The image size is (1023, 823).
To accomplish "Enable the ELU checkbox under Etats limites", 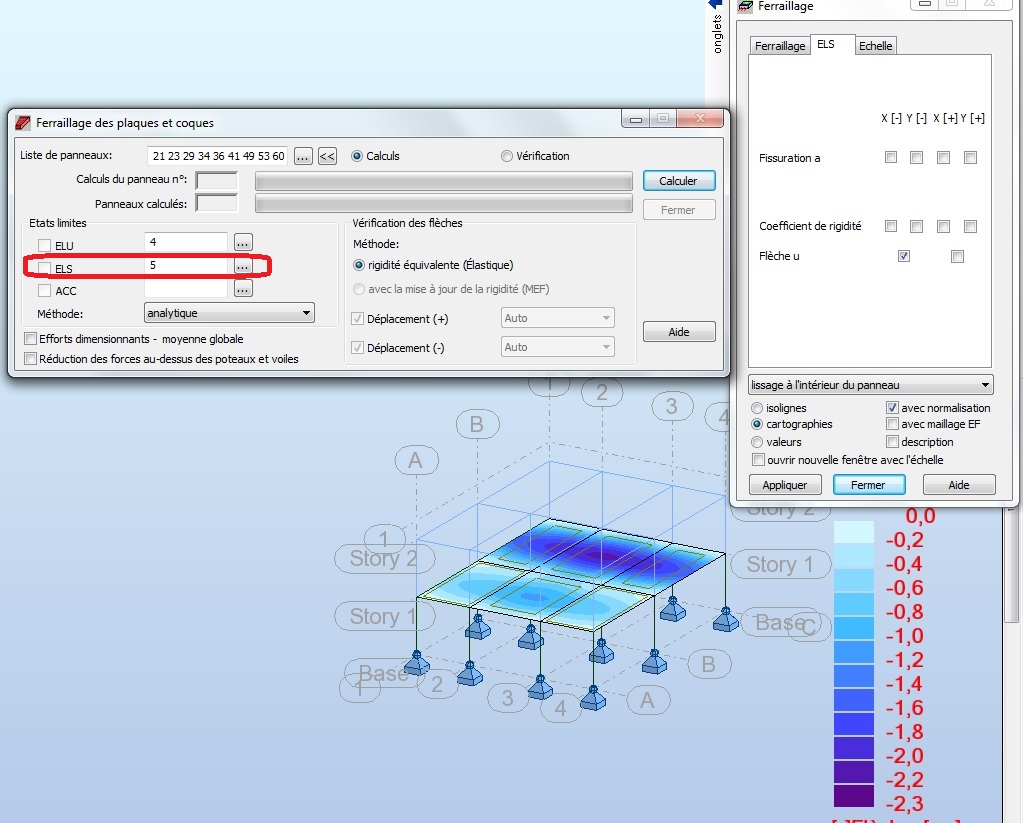I will (42, 245).
